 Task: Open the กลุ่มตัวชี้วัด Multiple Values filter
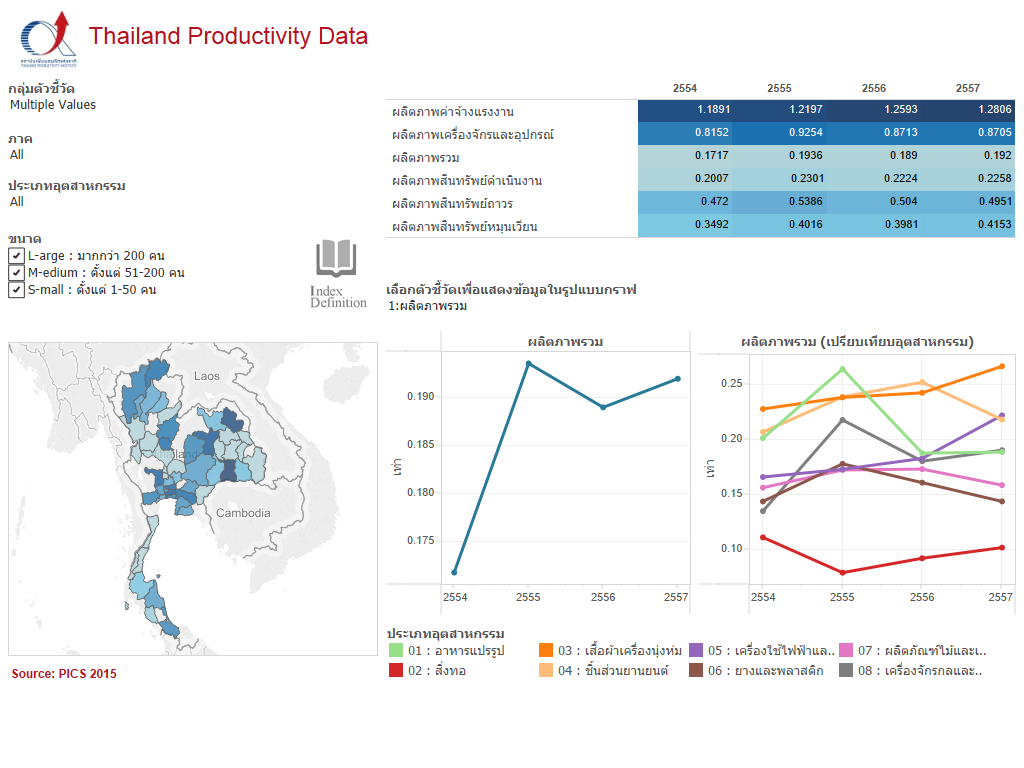pos(53,105)
